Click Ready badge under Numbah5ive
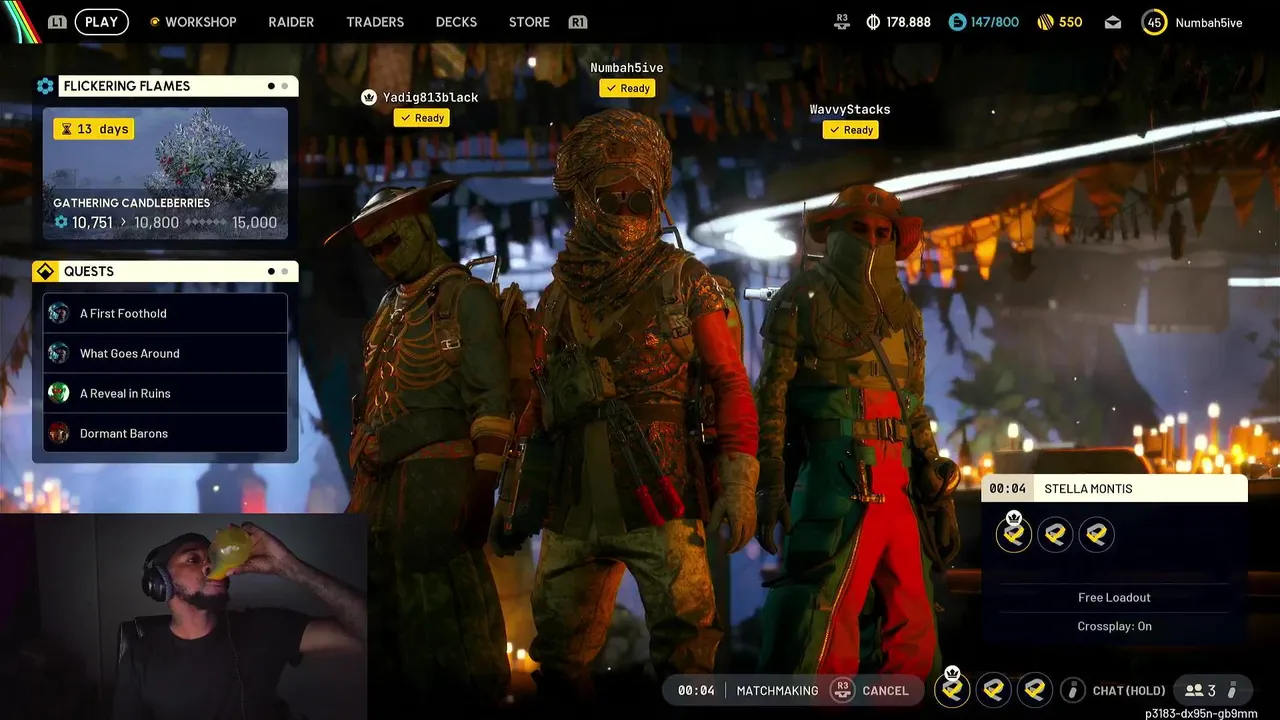Screen dimensions: 1280x720 tap(627, 88)
